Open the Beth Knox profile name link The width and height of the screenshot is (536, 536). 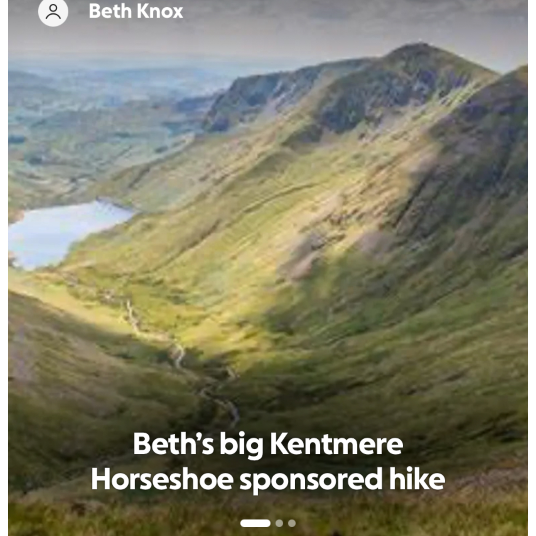click(x=136, y=11)
